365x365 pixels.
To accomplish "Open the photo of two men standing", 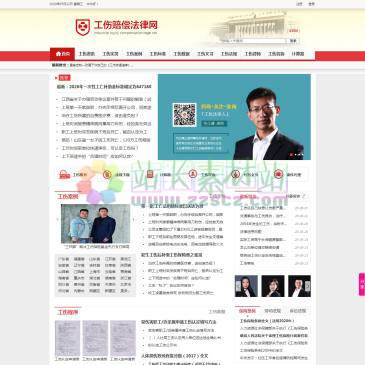I will pos(95,224).
